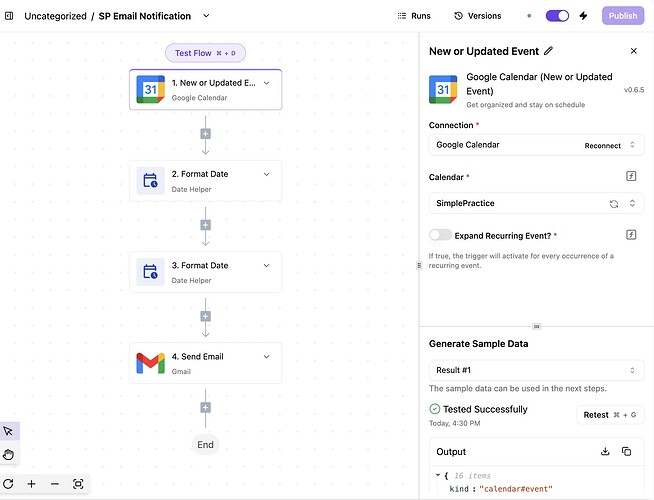Click the Retest button
Image resolution: width=654 pixels, height=500 pixels.
click(610, 415)
